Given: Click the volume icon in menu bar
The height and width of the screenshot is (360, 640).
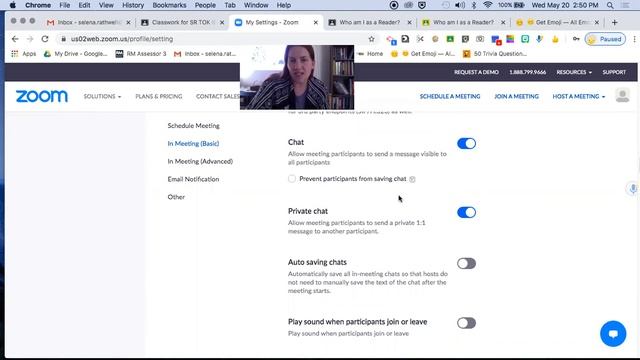Looking at the screenshot, I should [x=460, y=5].
